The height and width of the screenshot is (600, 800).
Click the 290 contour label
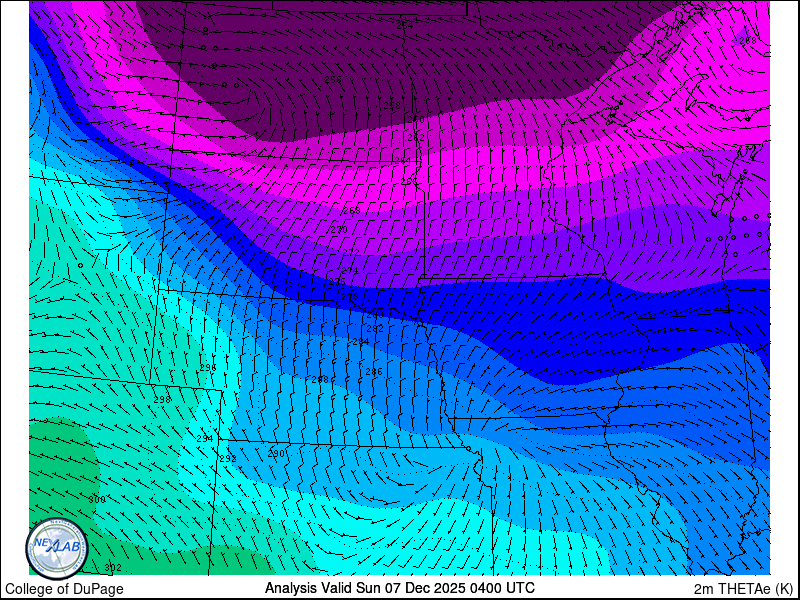(276, 454)
